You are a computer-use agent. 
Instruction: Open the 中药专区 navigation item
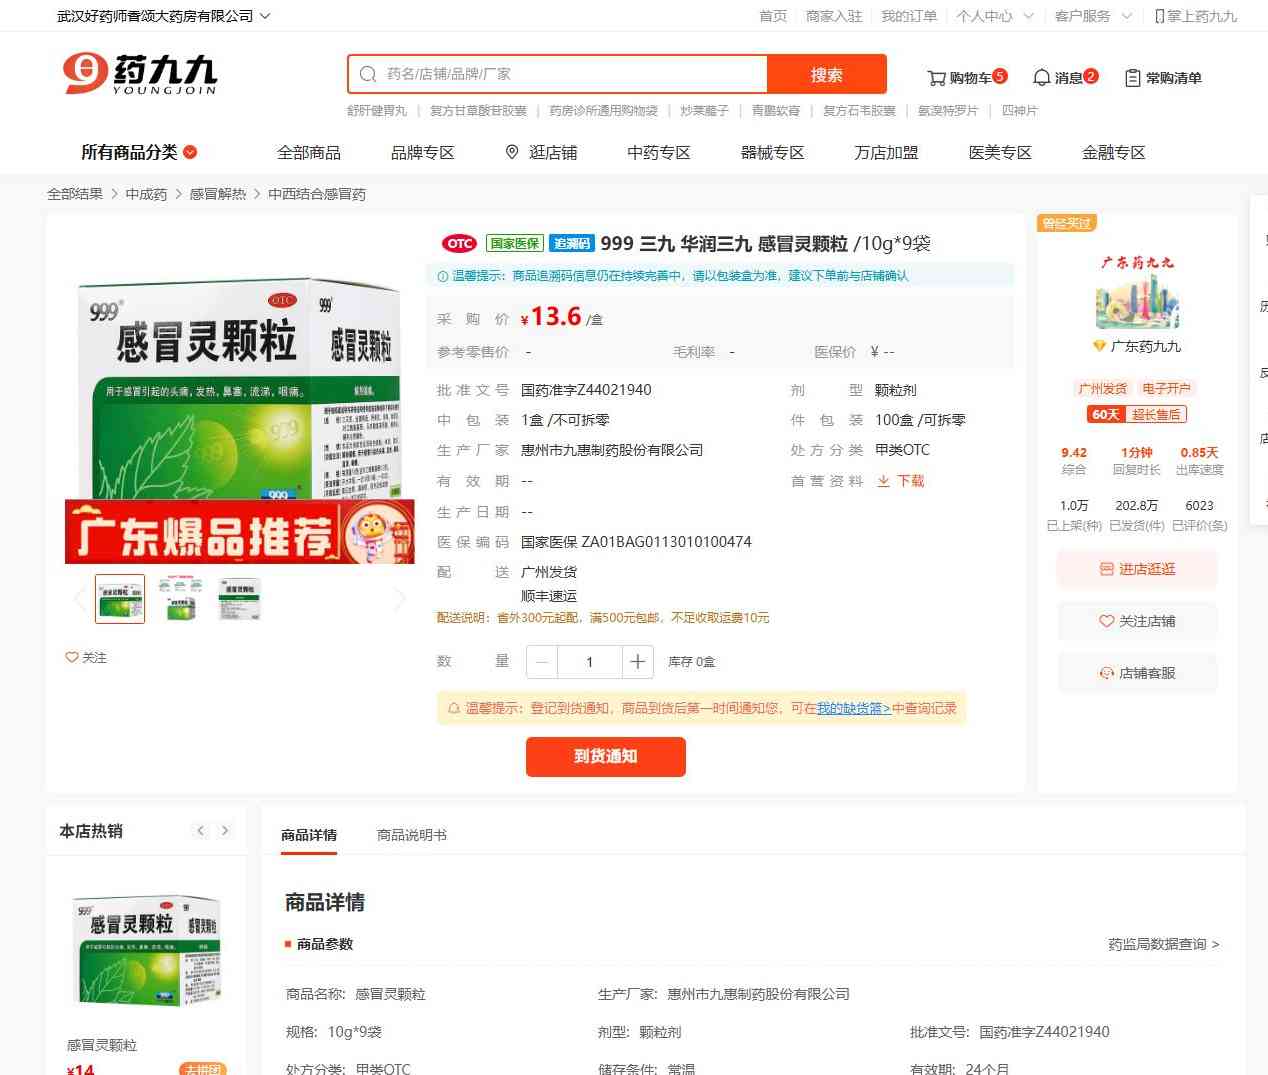point(658,152)
